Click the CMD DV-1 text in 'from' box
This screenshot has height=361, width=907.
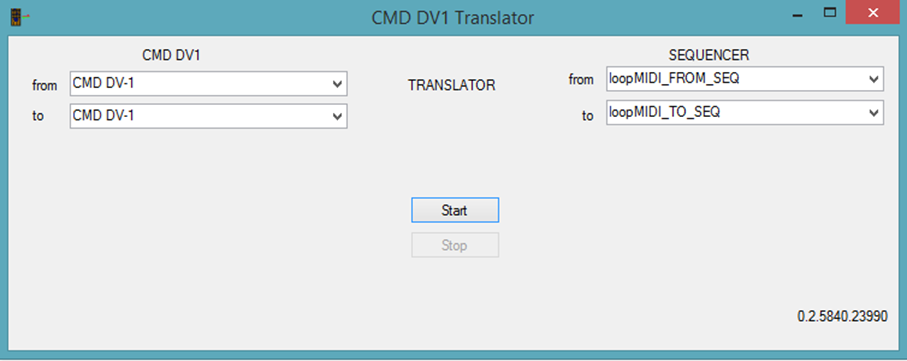[104, 84]
